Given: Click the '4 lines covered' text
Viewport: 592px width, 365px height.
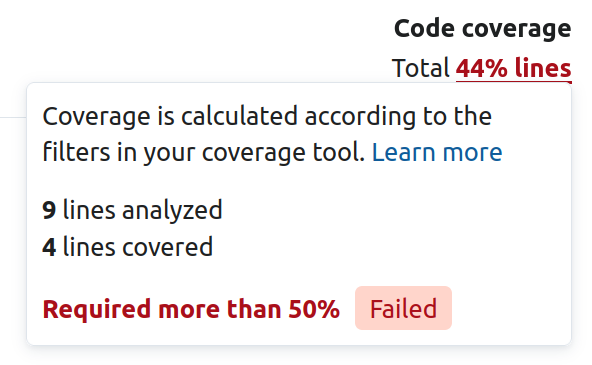Looking at the screenshot, I should coord(128,247).
